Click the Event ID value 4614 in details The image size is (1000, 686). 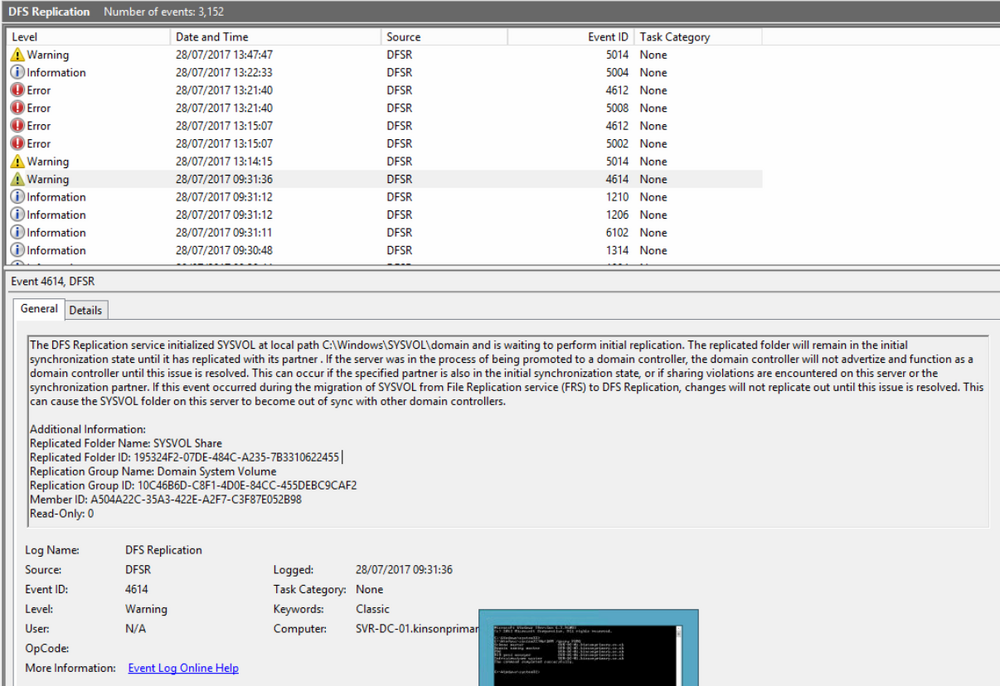tap(136, 589)
